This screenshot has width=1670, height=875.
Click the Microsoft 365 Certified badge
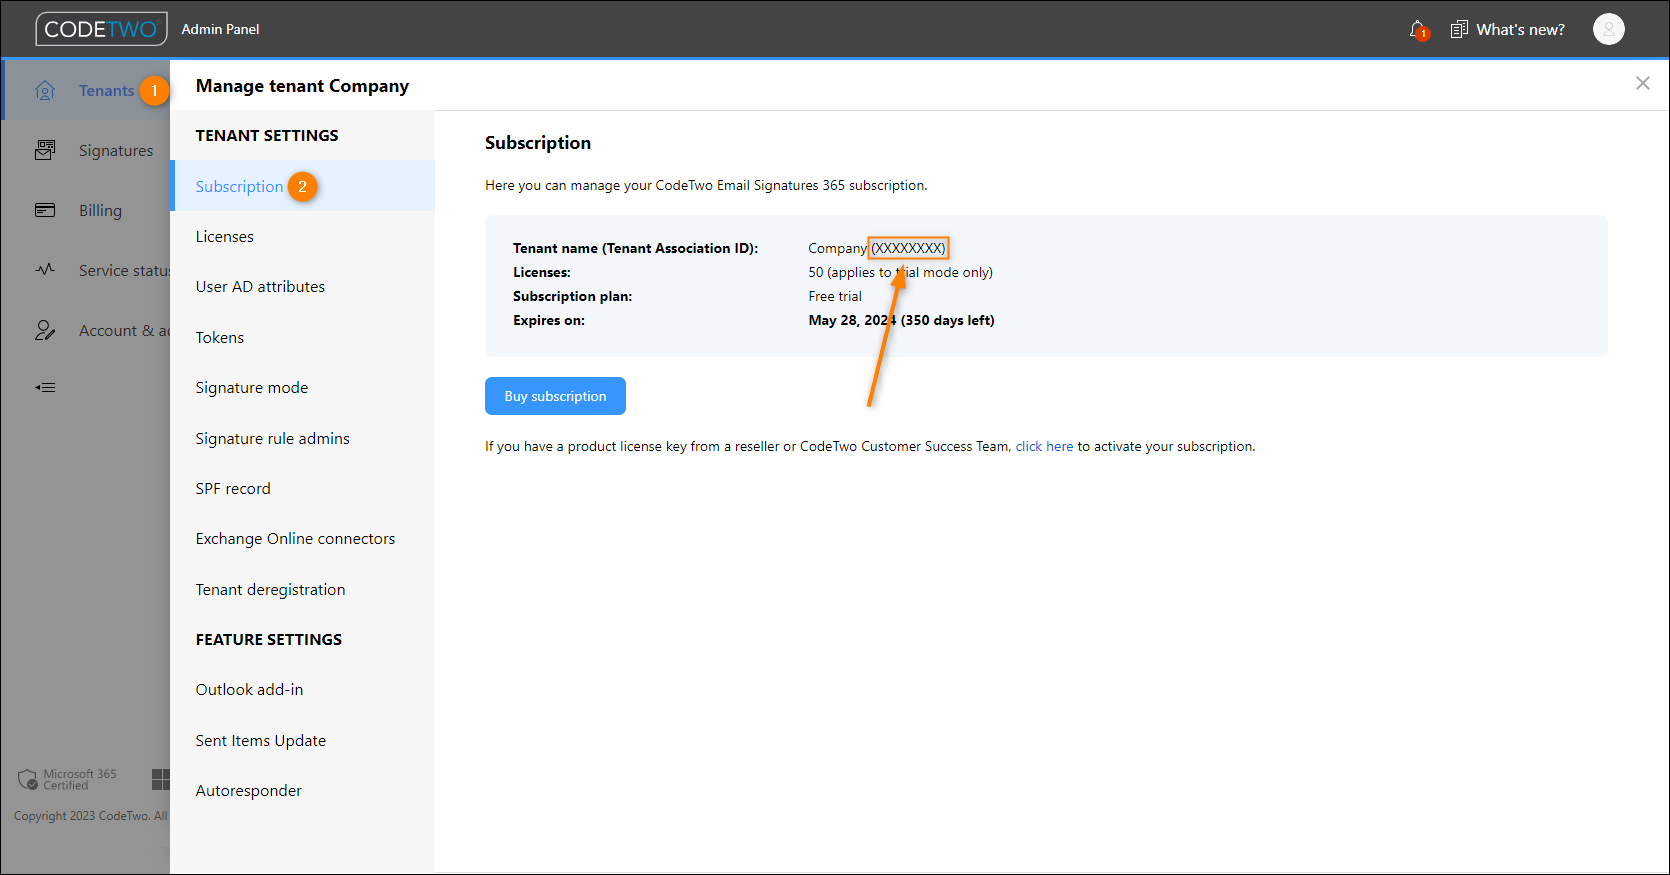pos(68,780)
